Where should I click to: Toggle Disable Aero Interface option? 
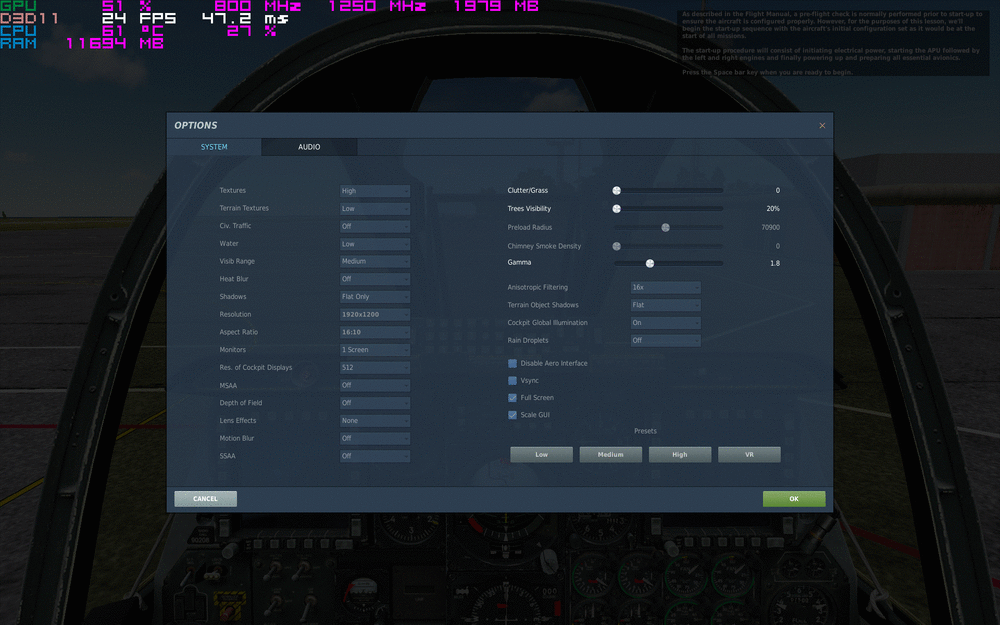(512, 363)
